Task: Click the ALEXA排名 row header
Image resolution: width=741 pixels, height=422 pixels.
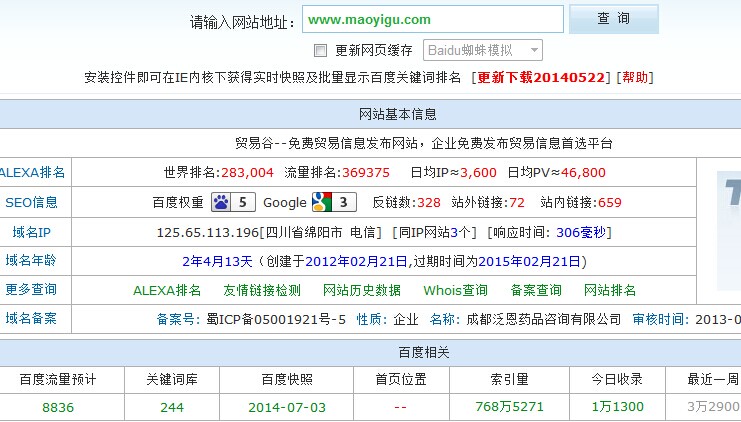Action: (x=32, y=172)
